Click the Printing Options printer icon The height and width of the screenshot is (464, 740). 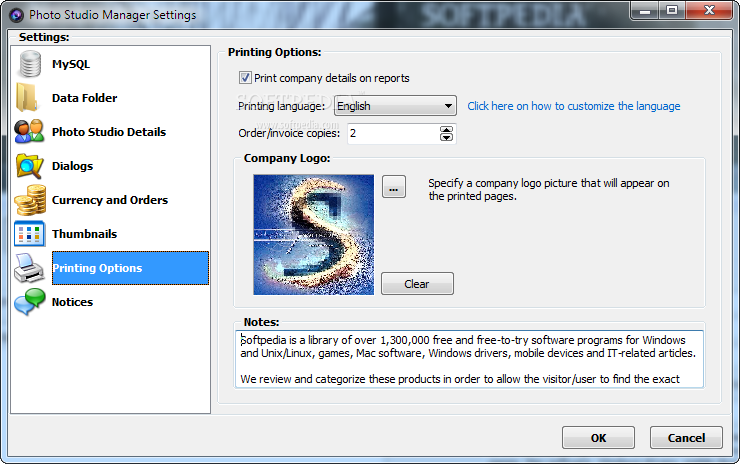coord(29,268)
